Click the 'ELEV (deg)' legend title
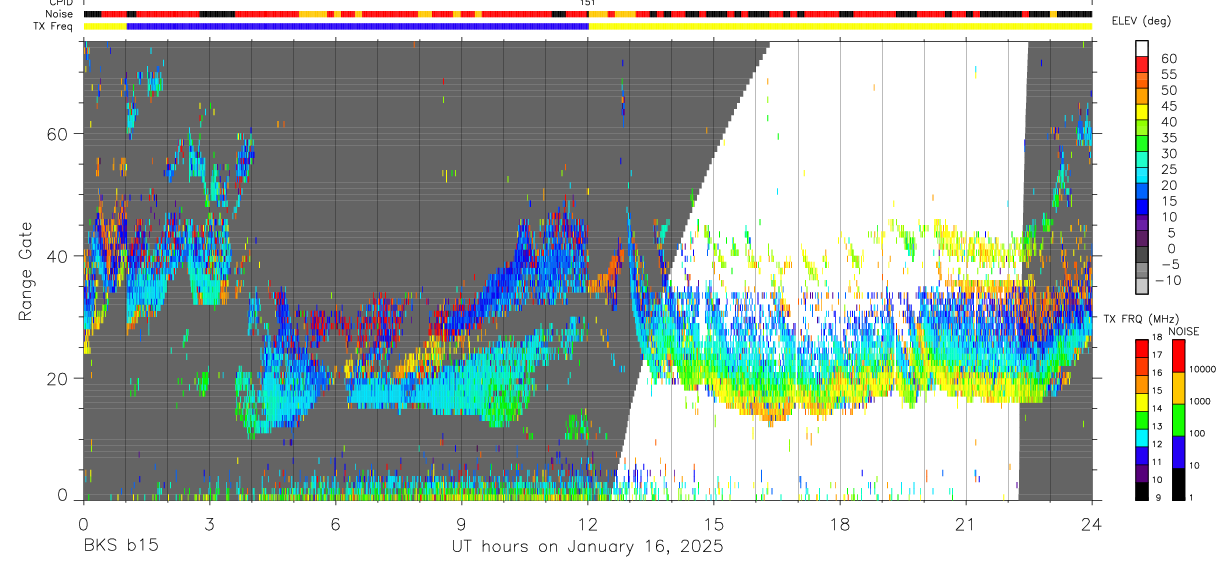1228x567 pixels. (1141, 21)
